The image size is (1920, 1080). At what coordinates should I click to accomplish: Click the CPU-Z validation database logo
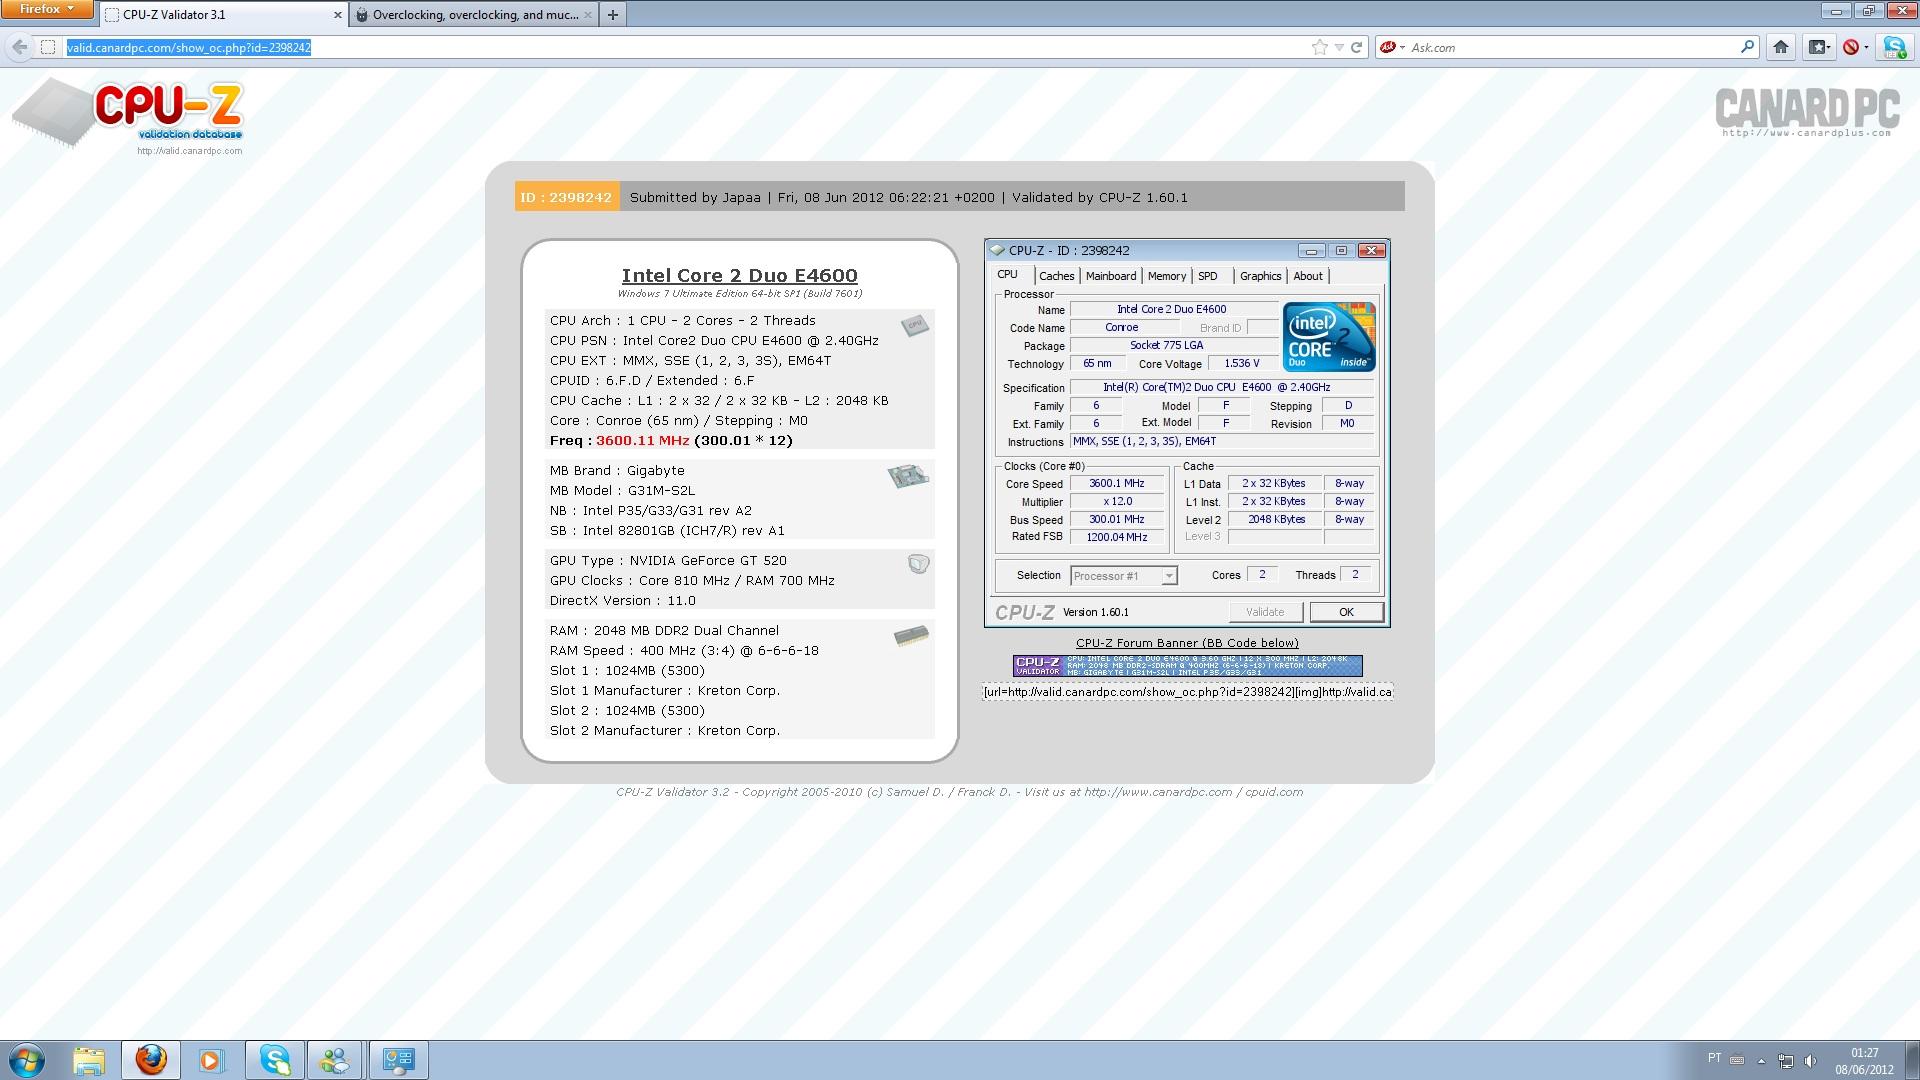coord(128,117)
